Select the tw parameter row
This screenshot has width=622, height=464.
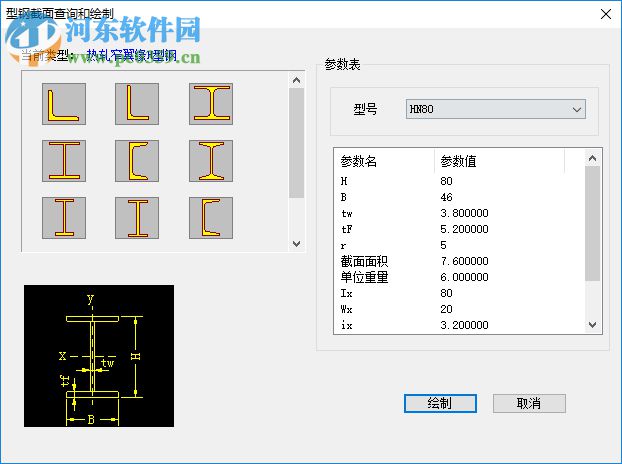click(459, 213)
